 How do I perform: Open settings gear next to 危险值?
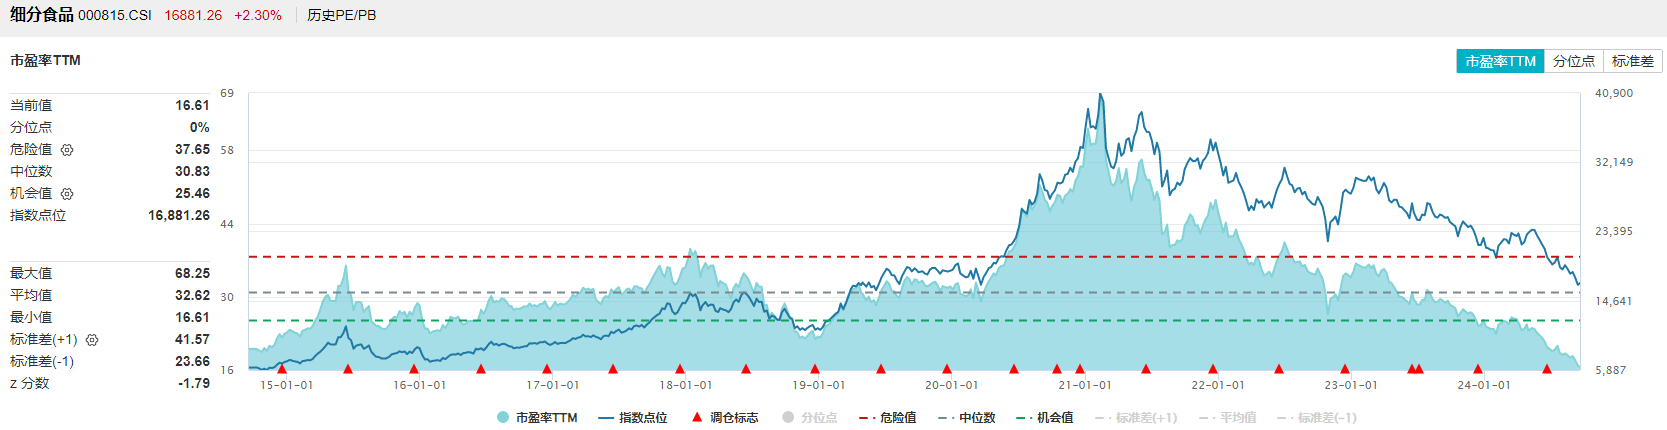67,150
